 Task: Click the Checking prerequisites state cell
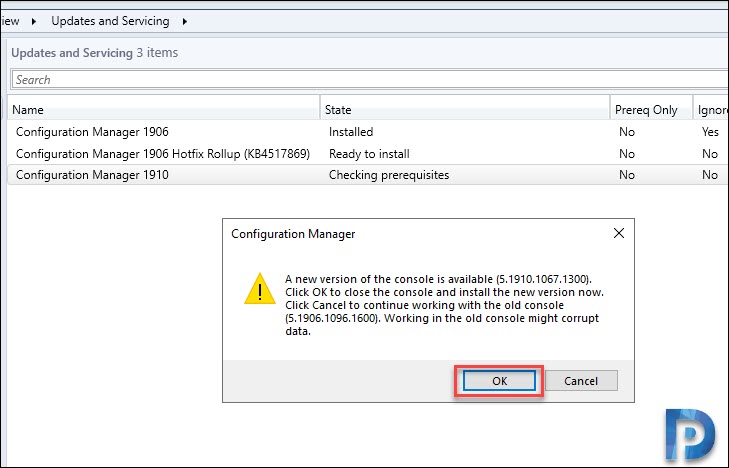389,175
